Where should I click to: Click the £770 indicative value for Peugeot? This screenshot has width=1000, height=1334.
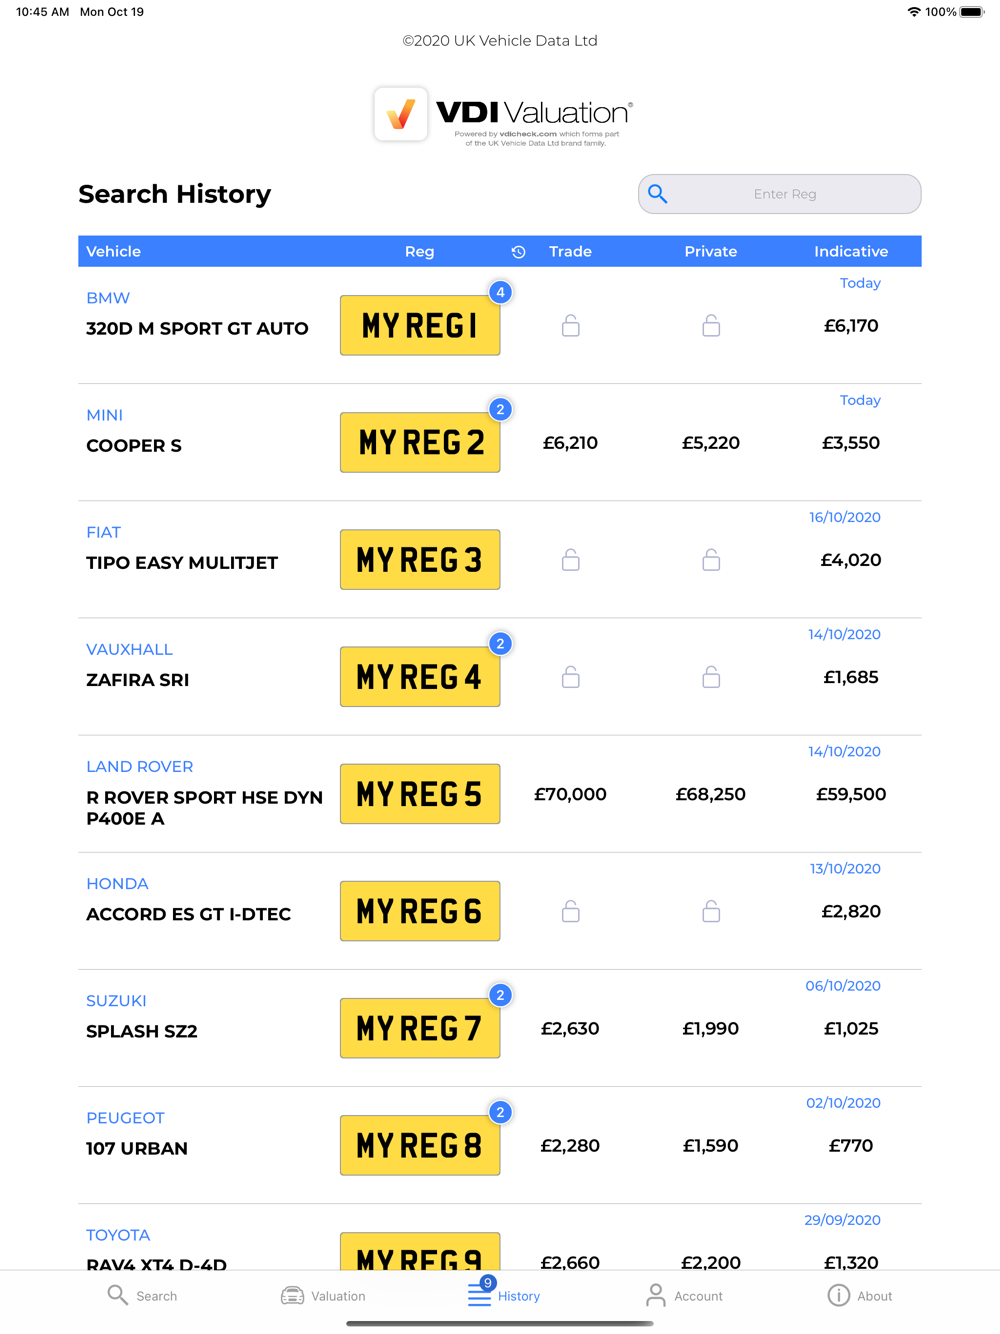click(851, 1146)
